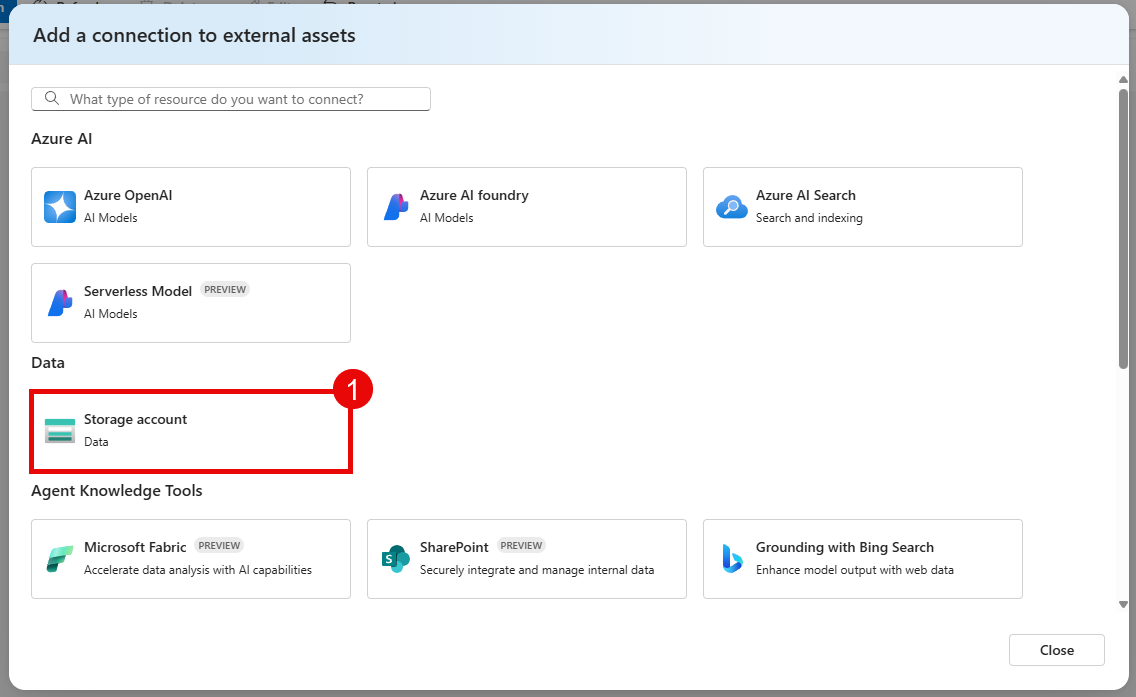This screenshot has width=1136, height=697.
Task: Click the Grounding with Bing Search icon
Action: (x=731, y=558)
